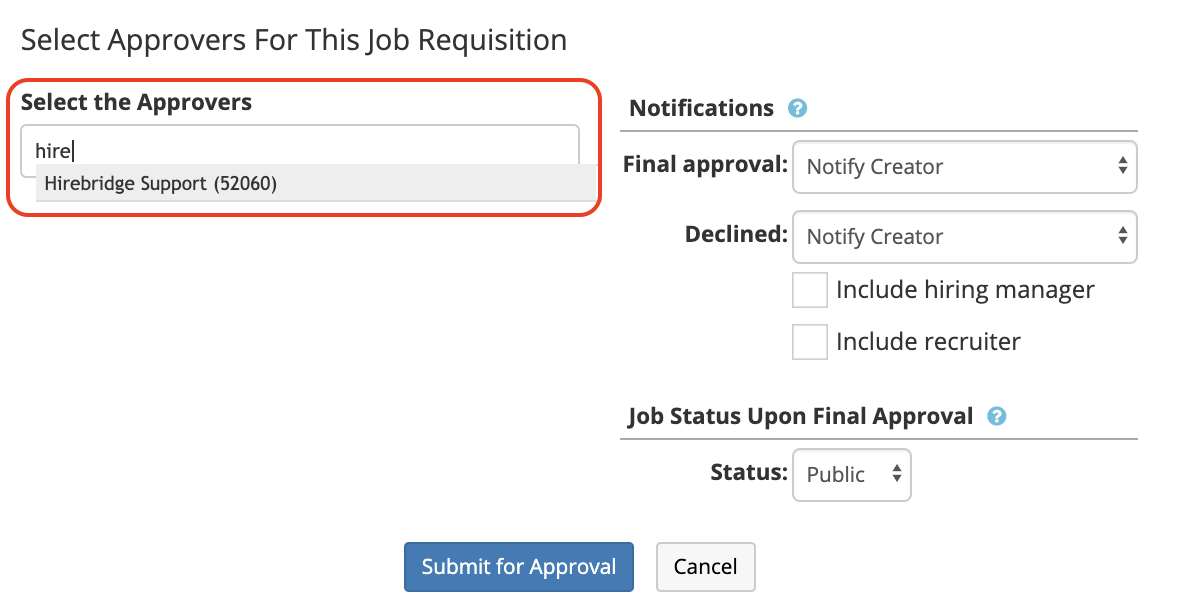Click the Job Status Upon Final Approval heading
The height and width of the screenshot is (608, 1180).
tap(799, 416)
